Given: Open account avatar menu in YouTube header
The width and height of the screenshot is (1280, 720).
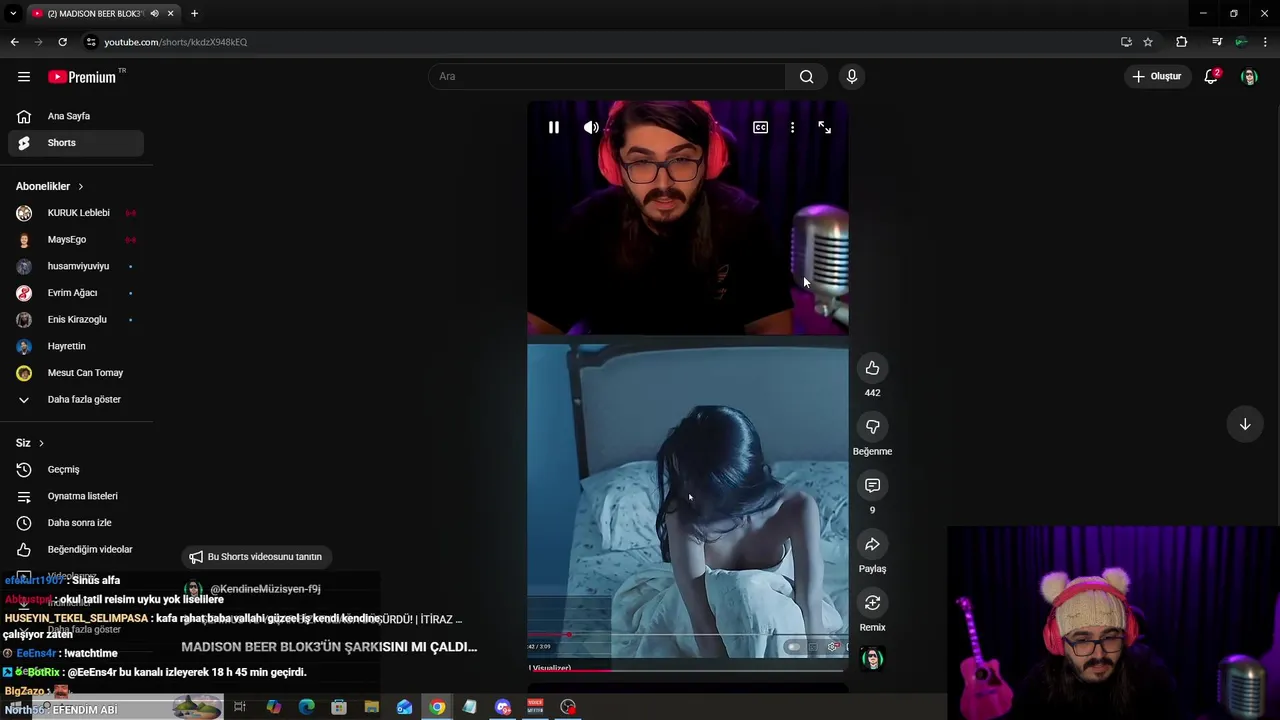Looking at the screenshot, I should (x=1249, y=77).
